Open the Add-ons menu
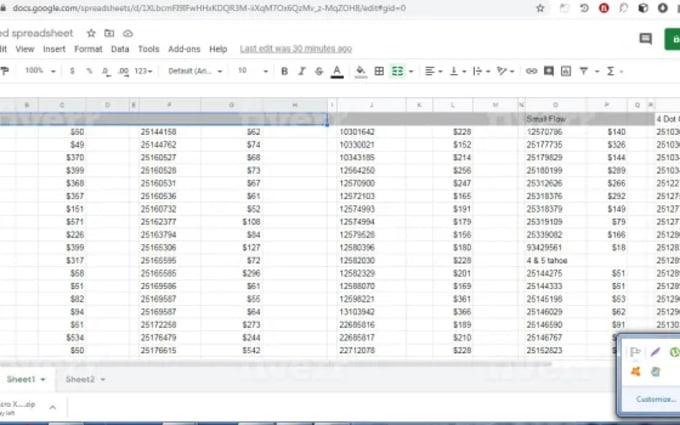Image resolution: width=680 pixels, height=425 pixels. tap(184, 49)
